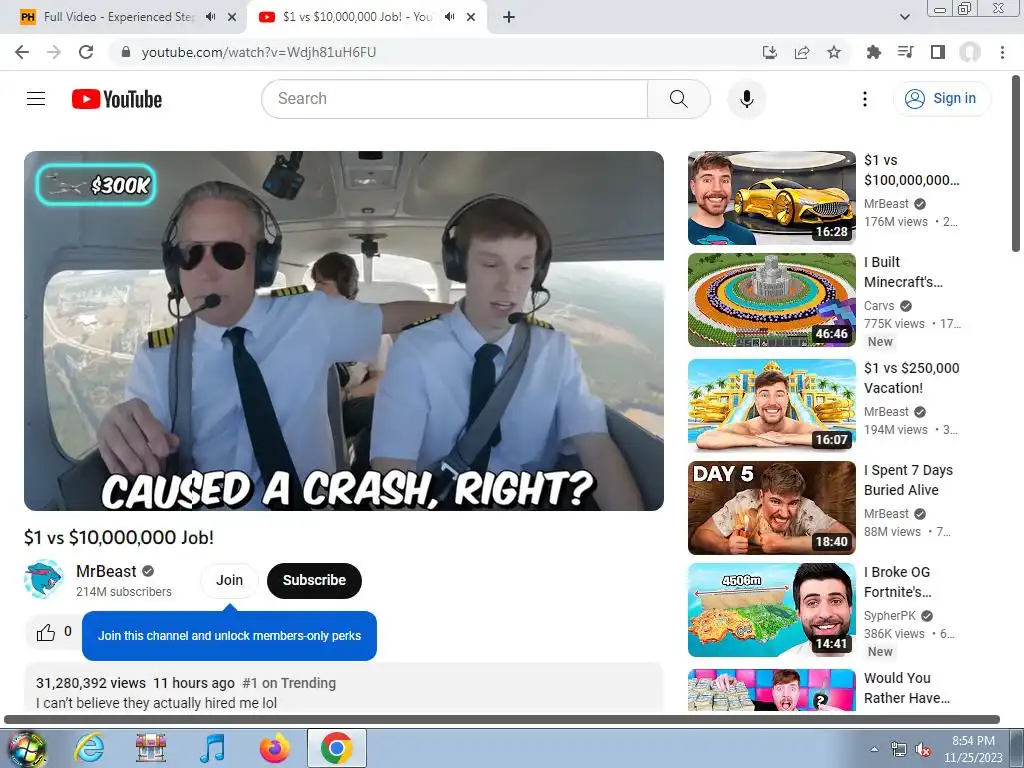Viewport: 1024px width, 768px height.
Task: Click I Spent 7 Days Buried Alive title
Action: [x=908, y=480]
